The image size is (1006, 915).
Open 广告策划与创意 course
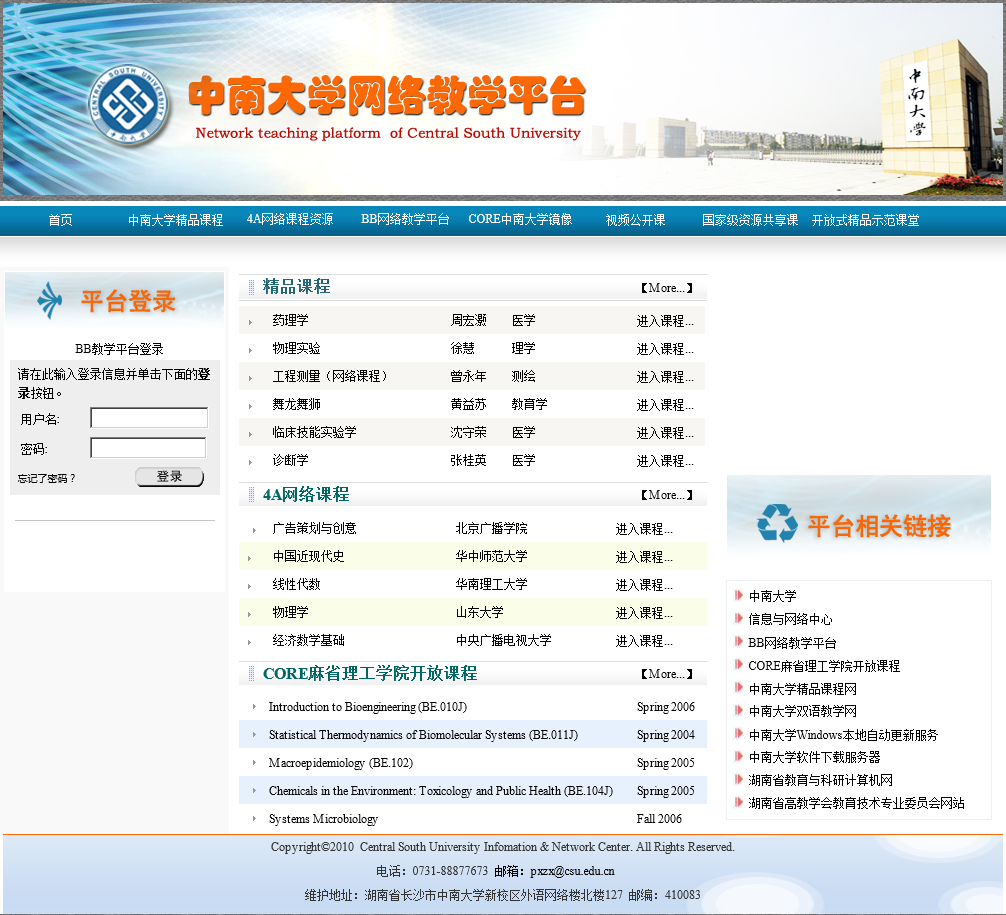pos(314,528)
